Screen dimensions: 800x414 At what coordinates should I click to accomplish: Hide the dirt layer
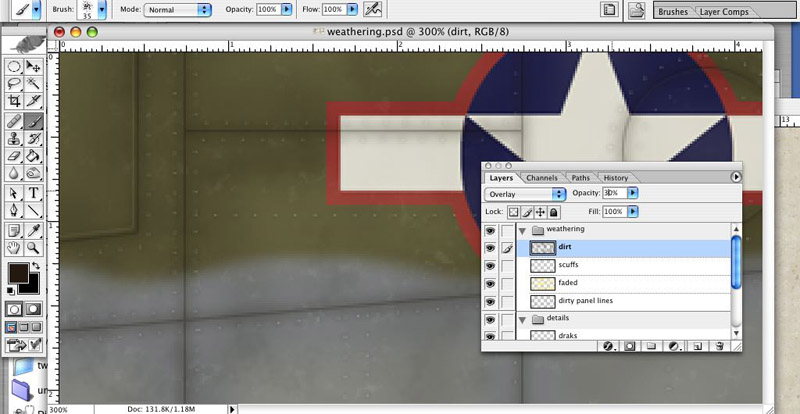pos(490,248)
